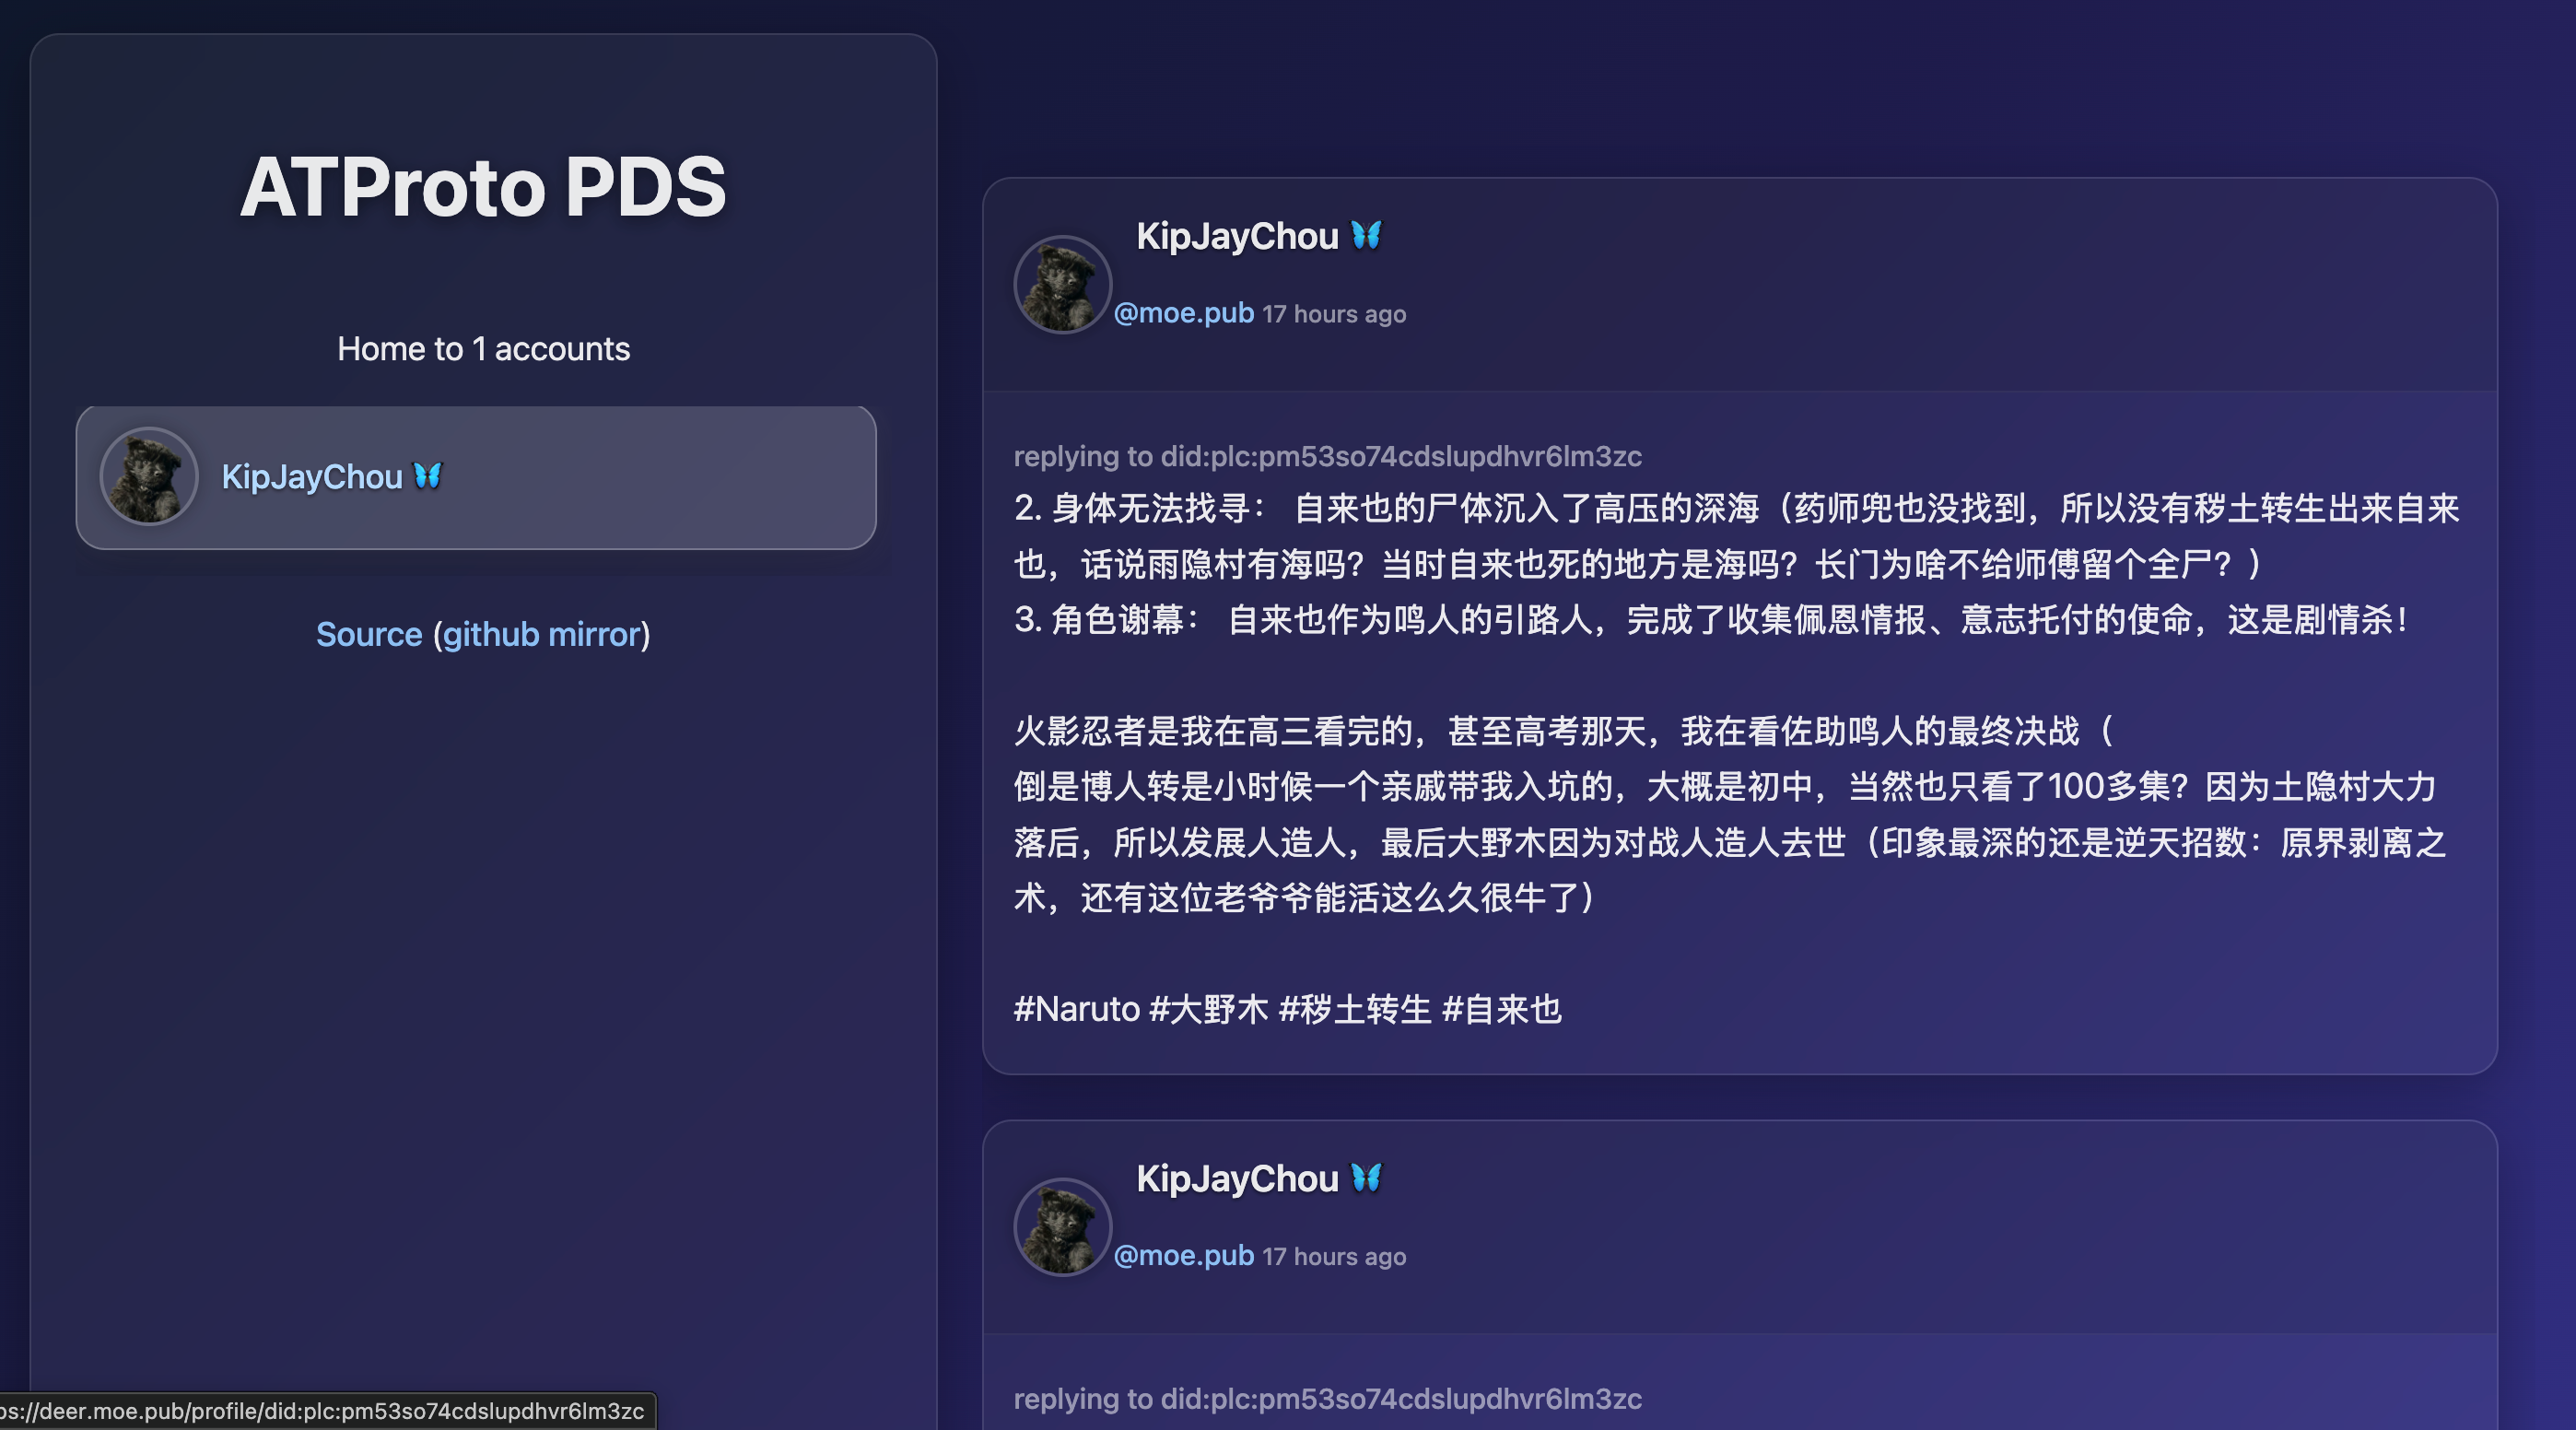The image size is (2576, 1430).
Task: Click the ATProto PDS heading
Action: tap(483, 187)
